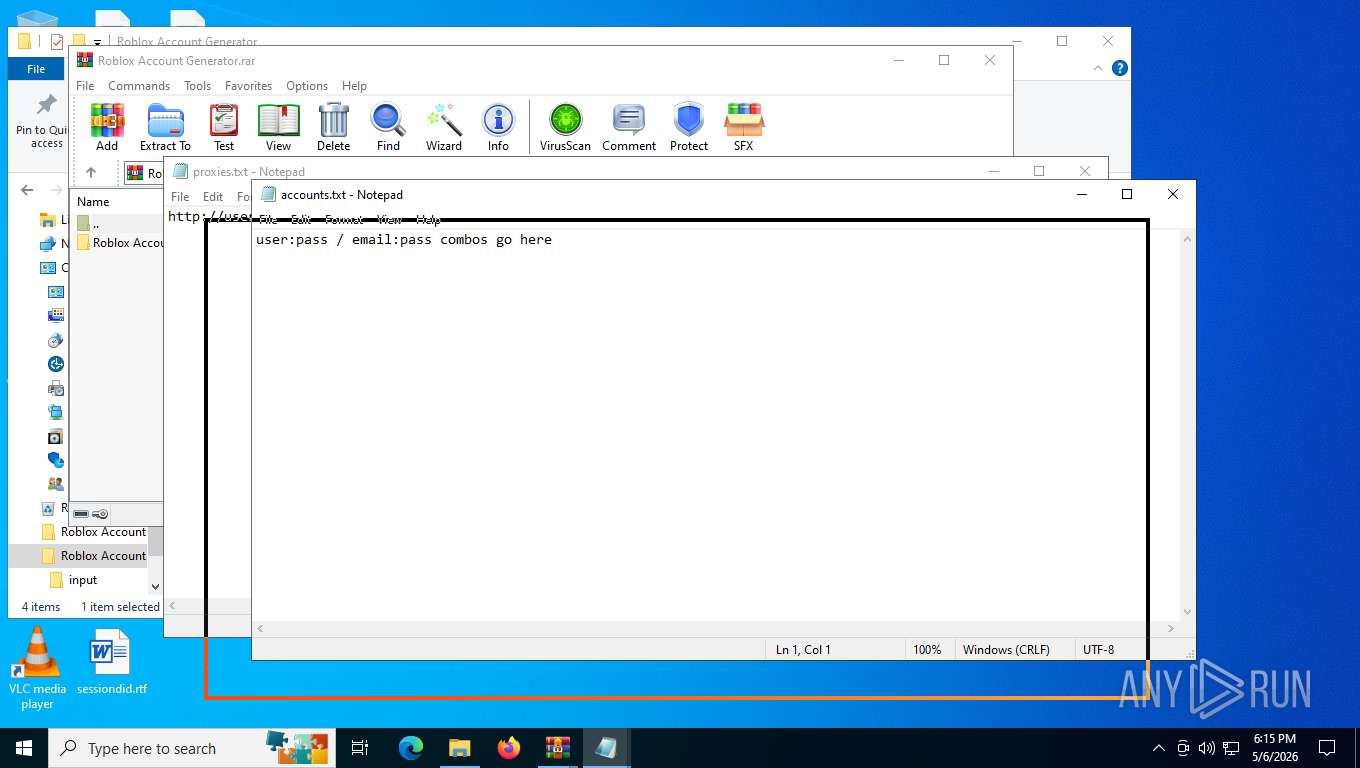Click 'Windows (CRLF)' in the status bar
The height and width of the screenshot is (768, 1360).
coord(1006,650)
